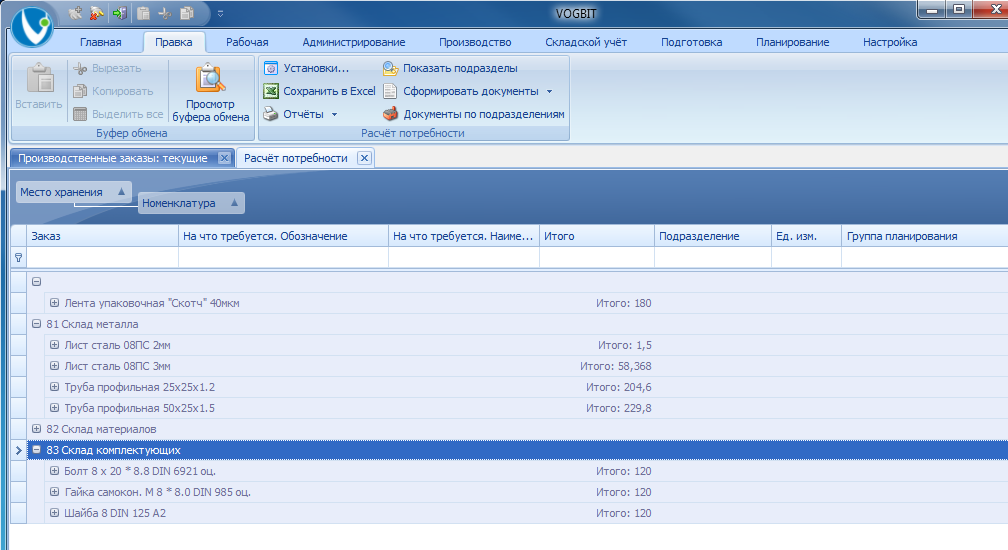The width and height of the screenshot is (1008, 550).
Task: Click На что требуется. Обозначение column header
Action: (284, 236)
